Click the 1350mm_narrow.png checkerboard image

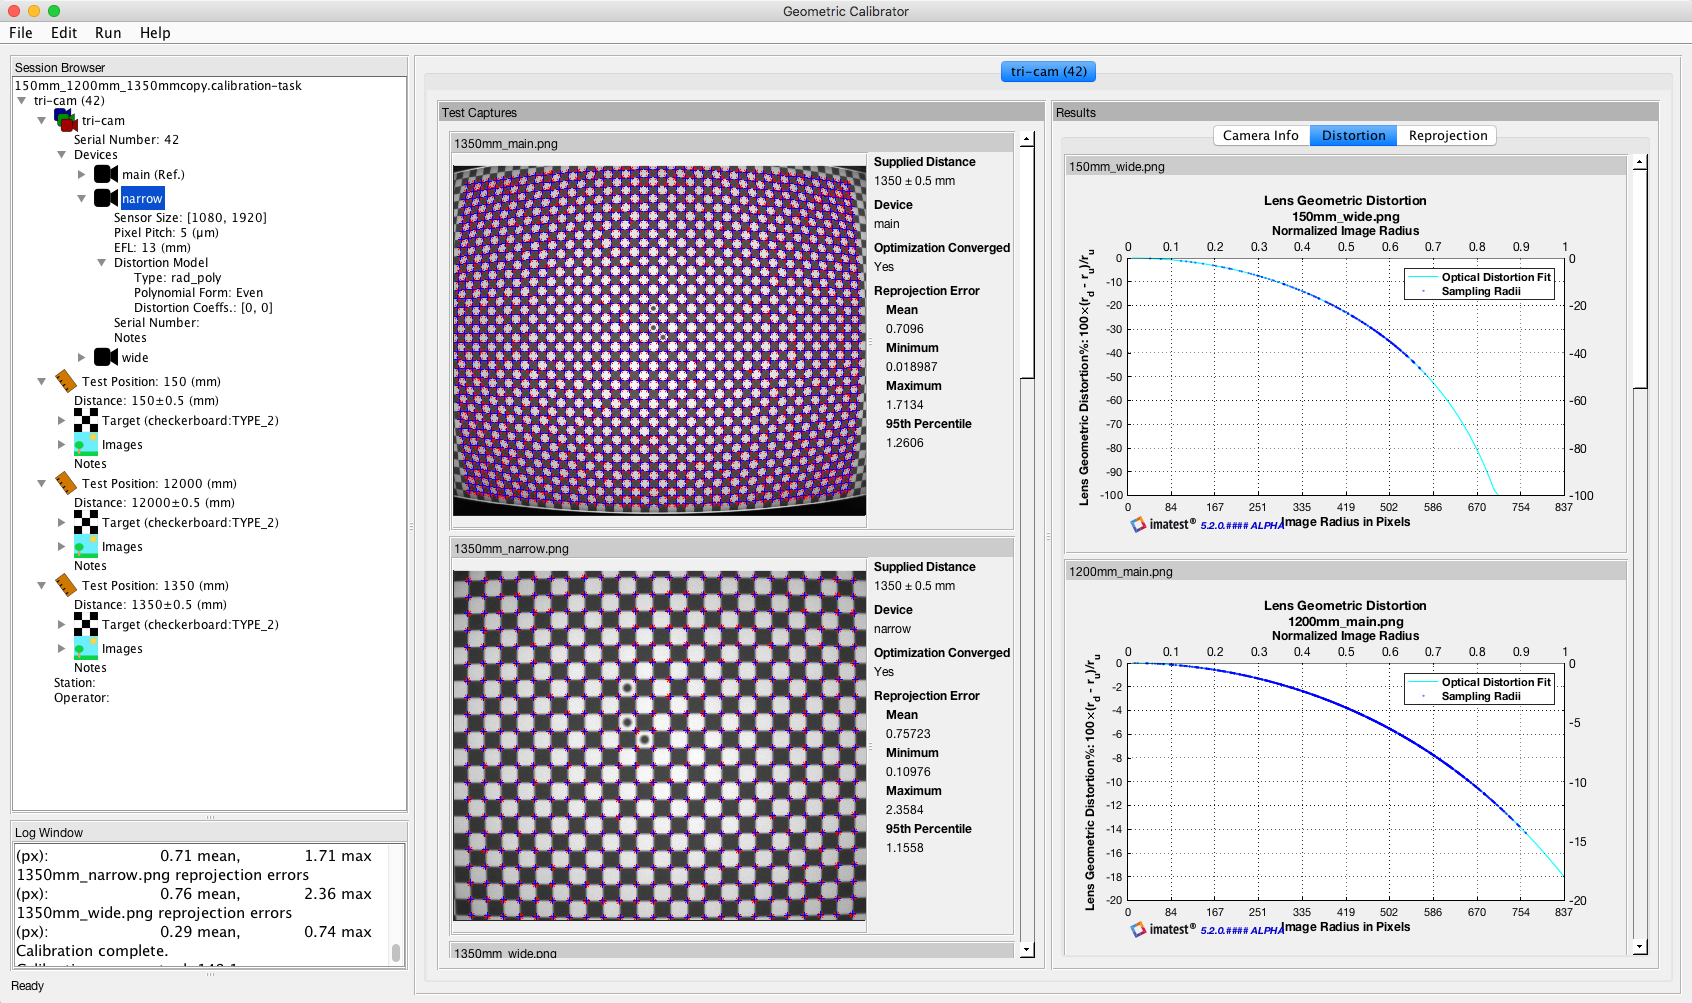[x=659, y=746]
